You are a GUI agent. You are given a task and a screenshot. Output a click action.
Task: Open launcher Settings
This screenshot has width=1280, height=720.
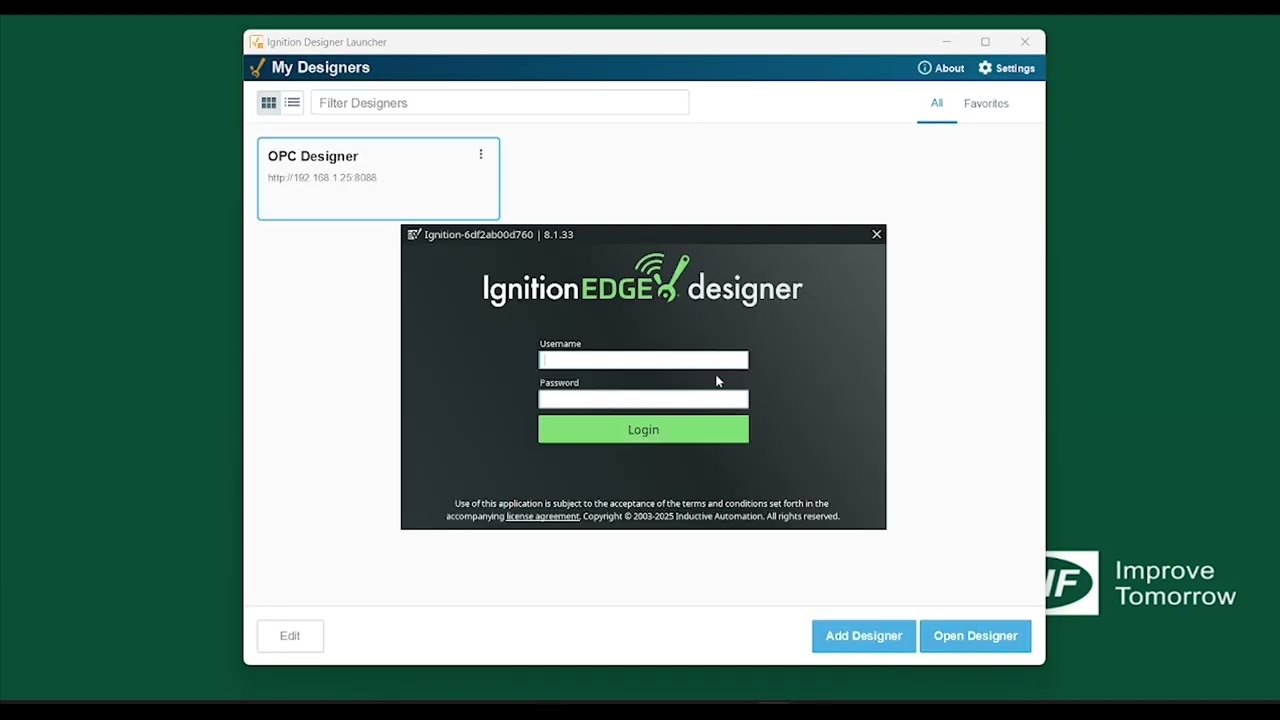pyautogui.click(x=1006, y=68)
